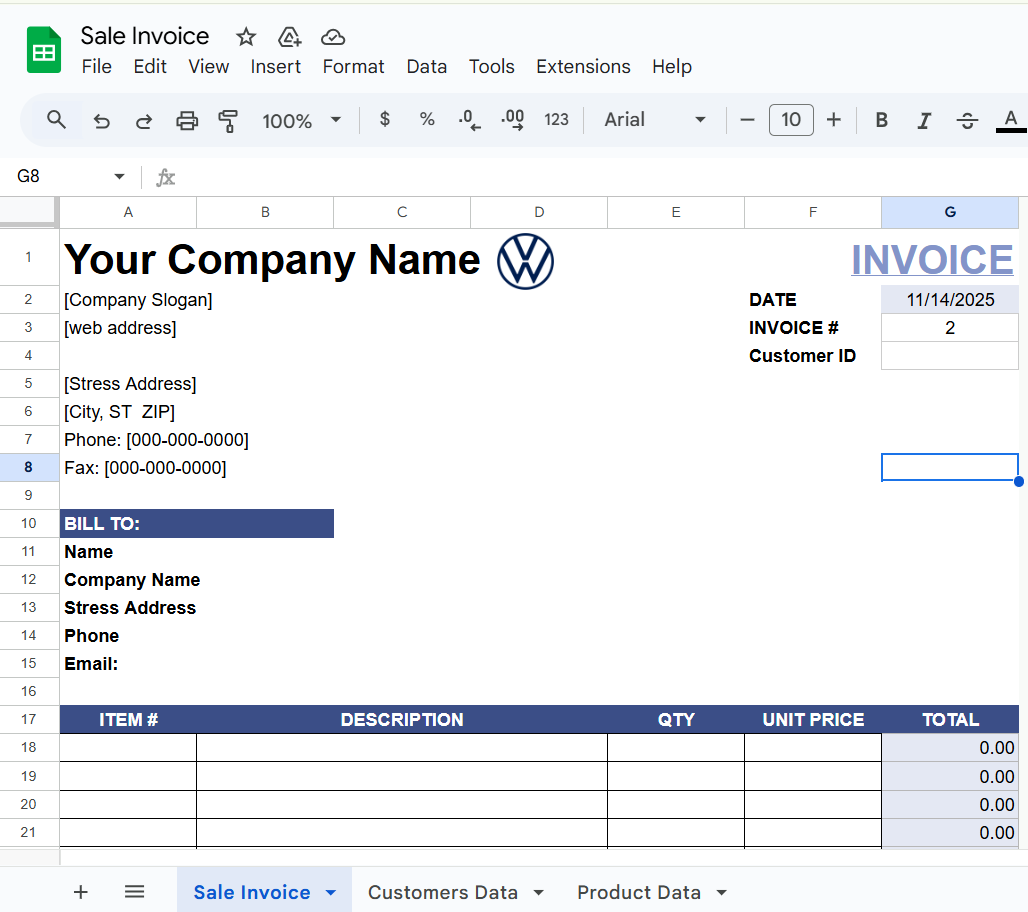Star the Sale Invoice spreadsheet
The height and width of the screenshot is (912, 1028).
(245, 36)
